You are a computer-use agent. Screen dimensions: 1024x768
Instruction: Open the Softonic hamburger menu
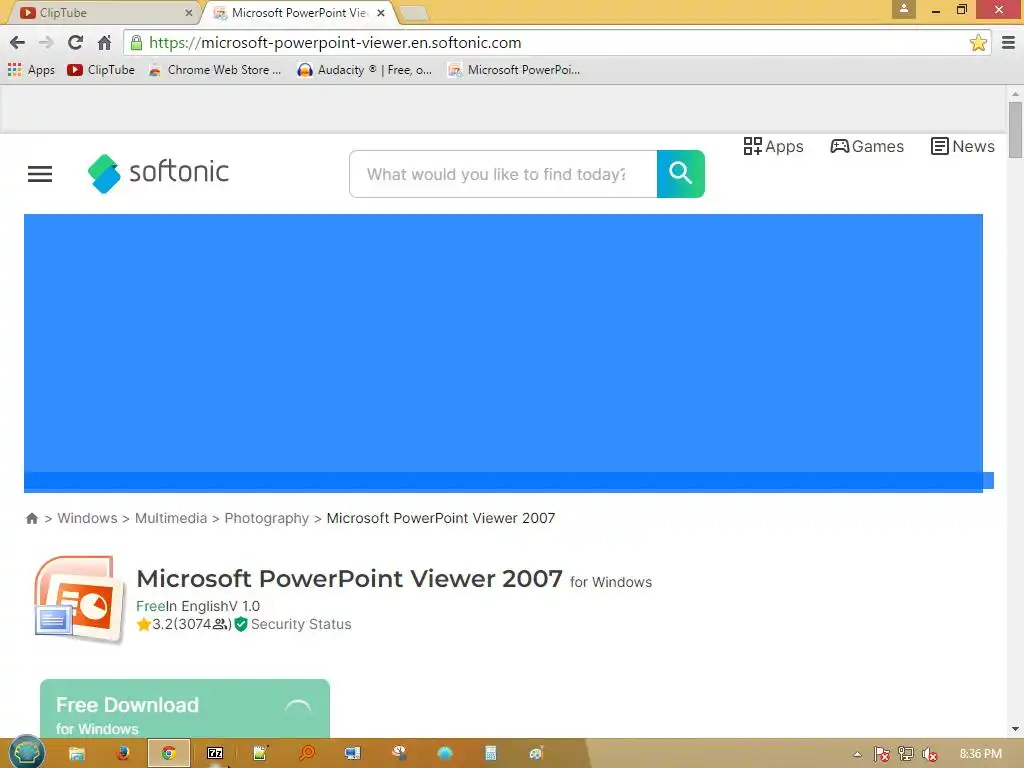click(x=40, y=174)
